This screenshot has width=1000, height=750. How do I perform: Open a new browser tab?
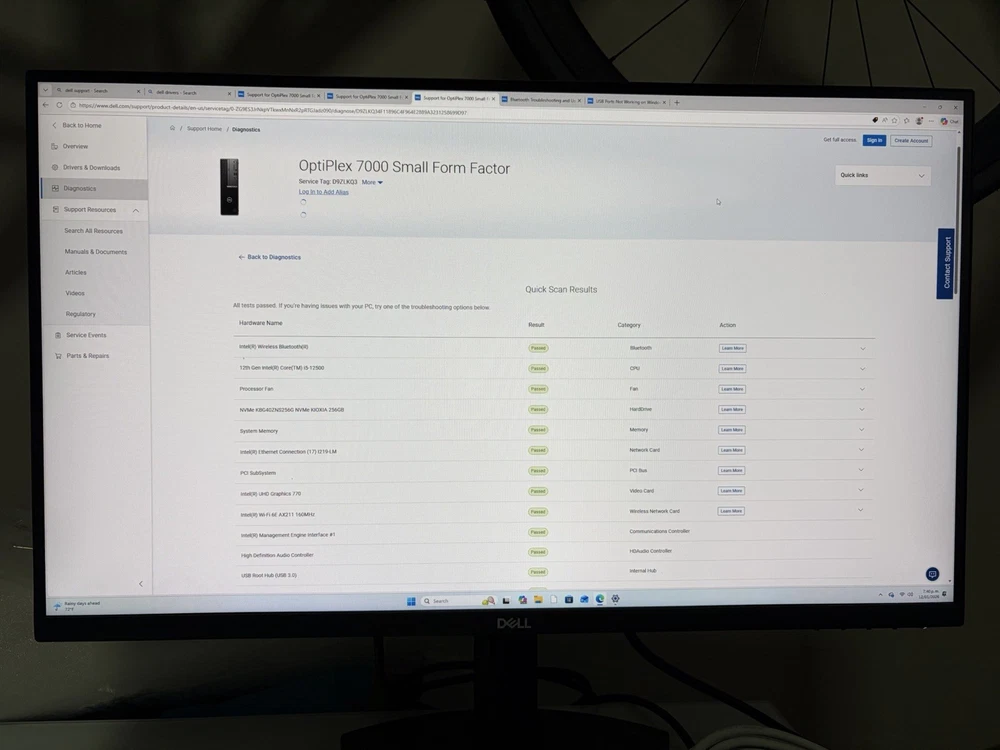tap(677, 102)
